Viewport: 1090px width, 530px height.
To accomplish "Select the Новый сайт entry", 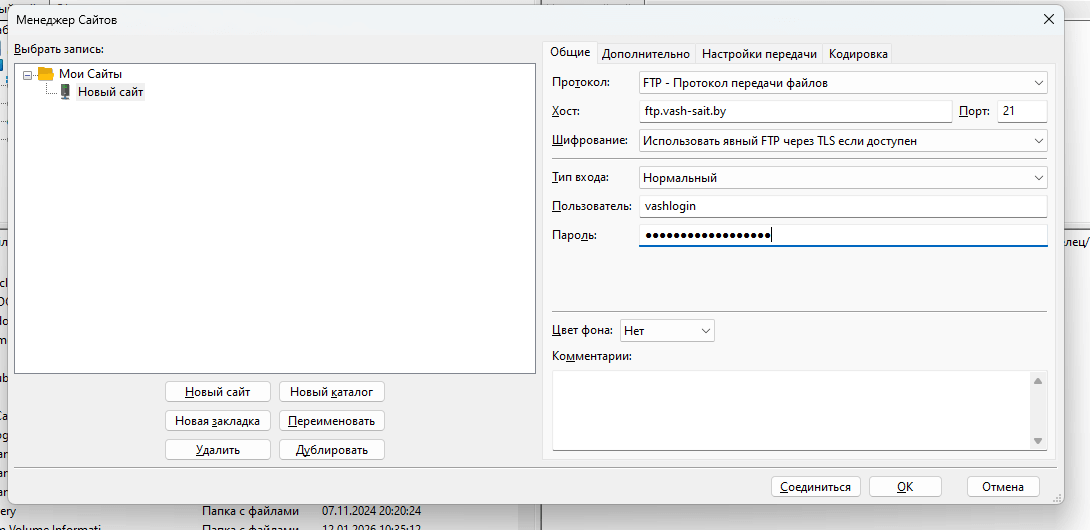I will point(111,92).
